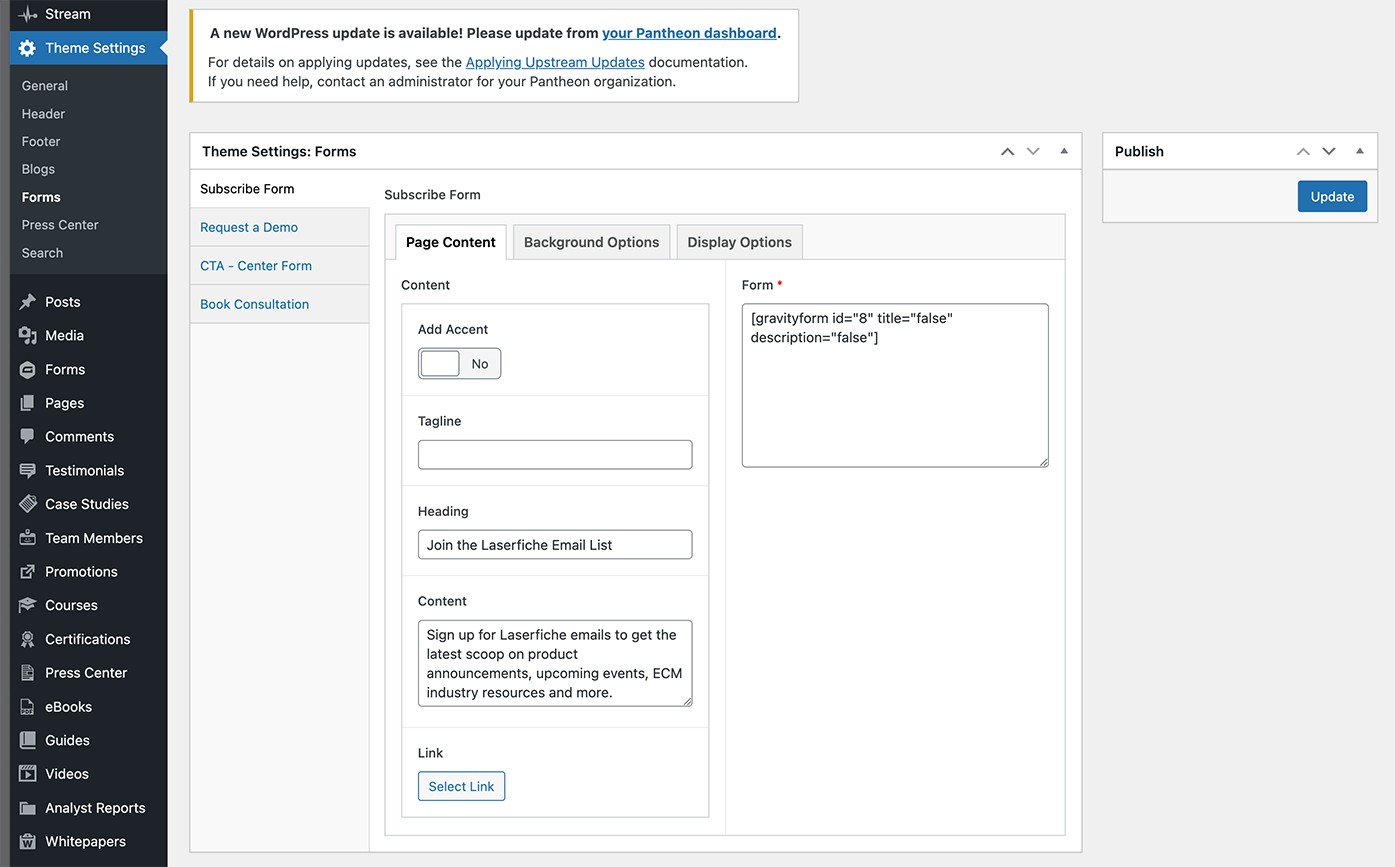The height and width of the screenshot is (867, 1395).
Task: Click into the Tagline input field
Action: [x=554, y=454]
